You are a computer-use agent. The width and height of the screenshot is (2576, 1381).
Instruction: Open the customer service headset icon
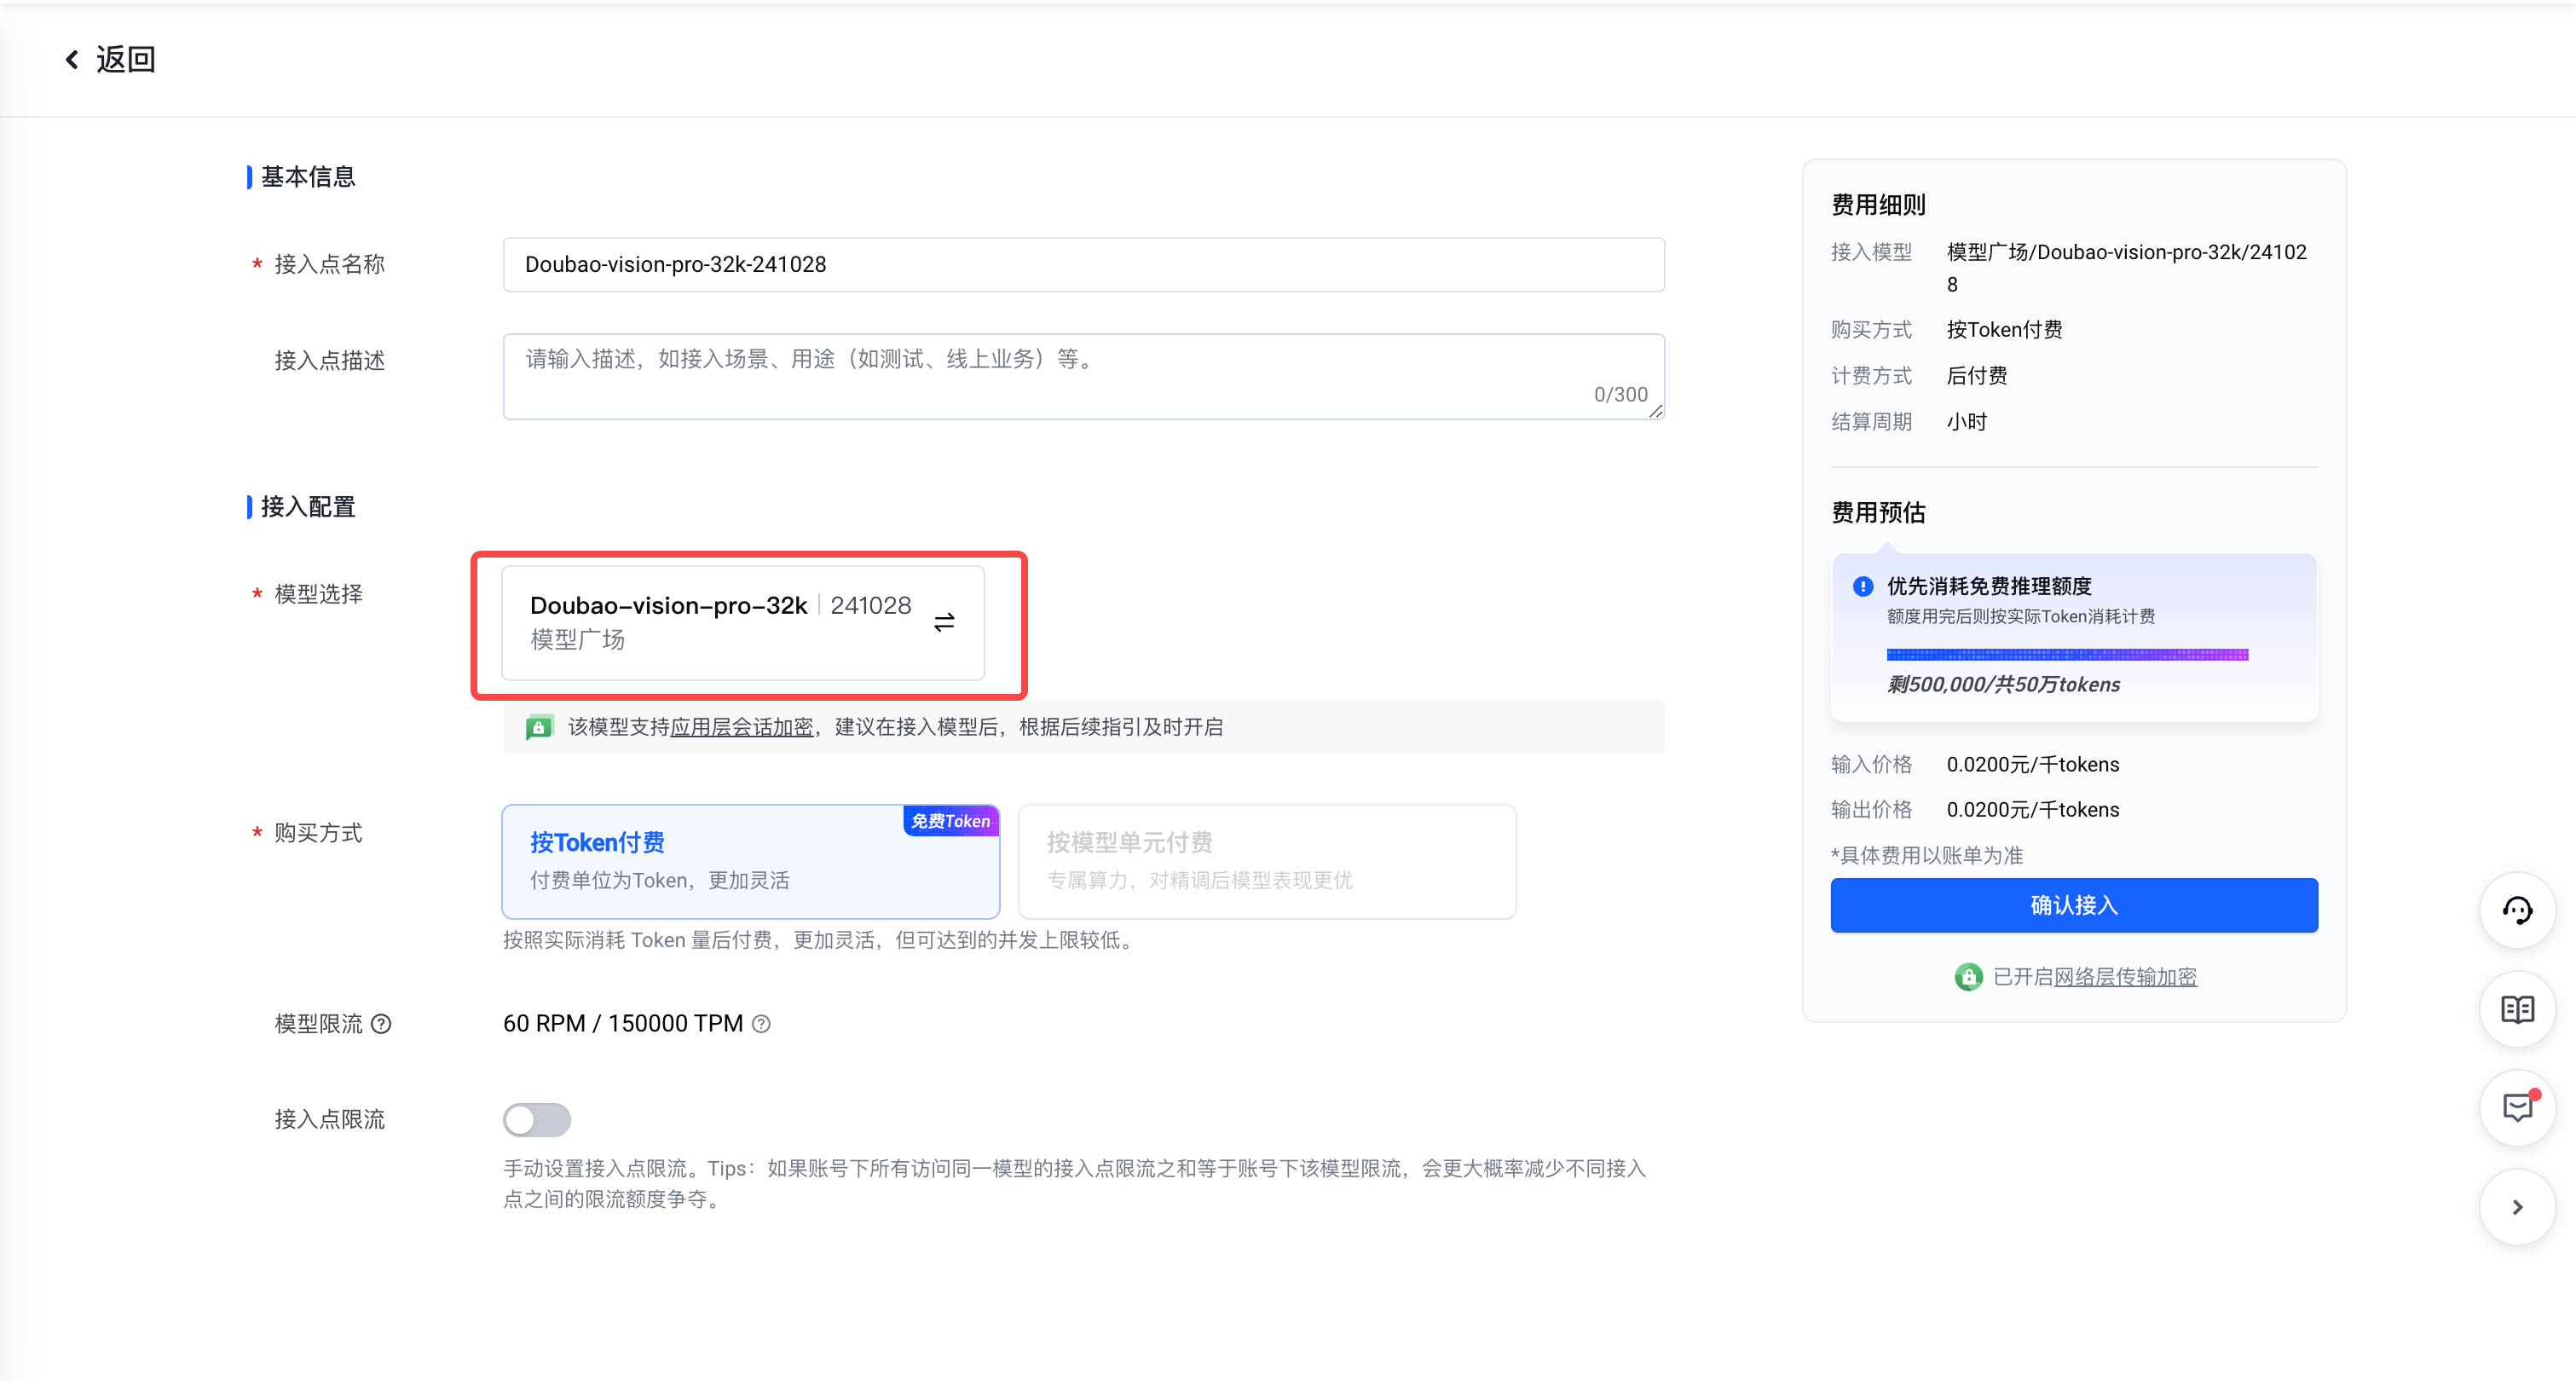2516,910
